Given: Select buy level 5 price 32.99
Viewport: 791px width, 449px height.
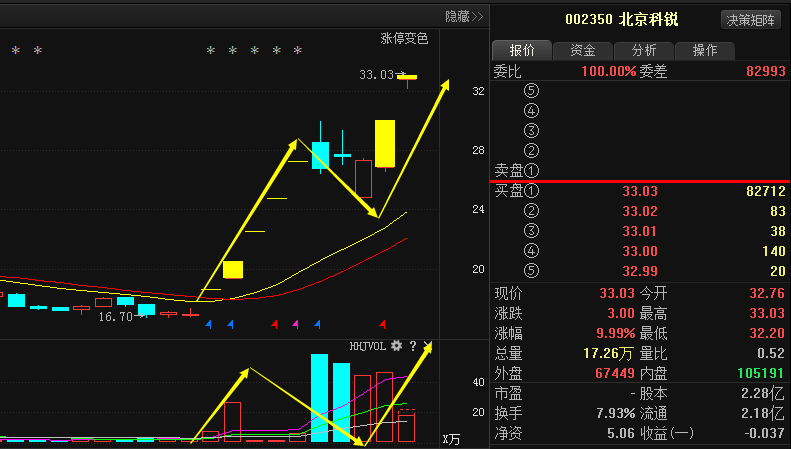Looking at the screenshot, I should 640,271.
